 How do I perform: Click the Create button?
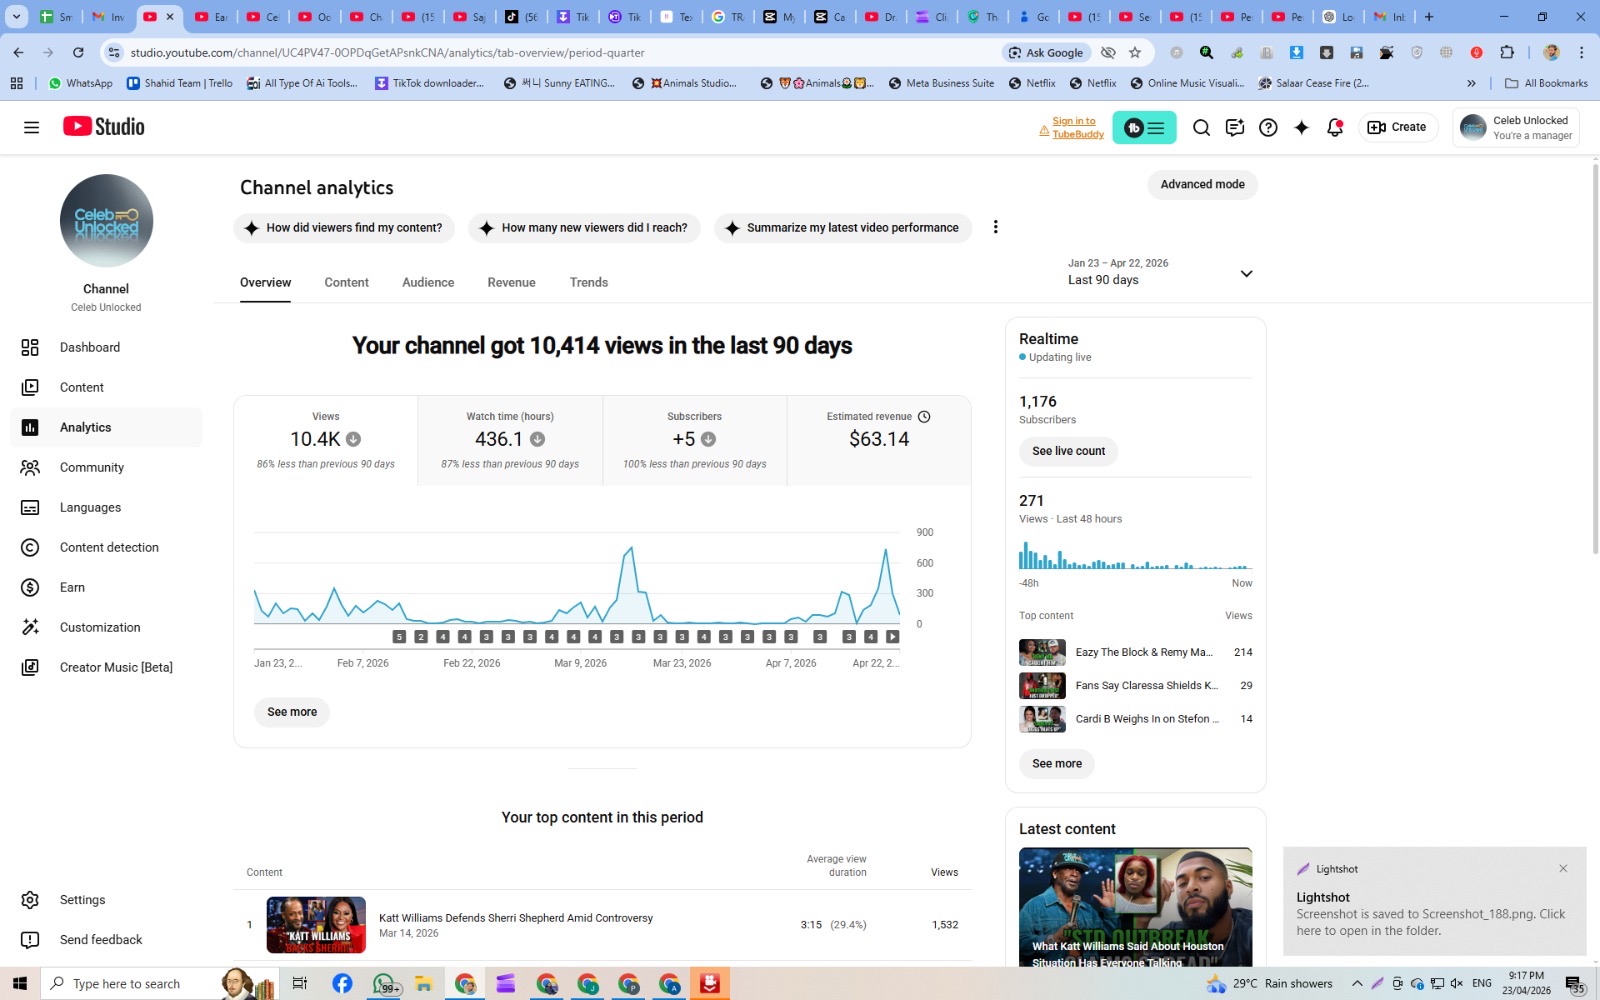(1397, 127)
